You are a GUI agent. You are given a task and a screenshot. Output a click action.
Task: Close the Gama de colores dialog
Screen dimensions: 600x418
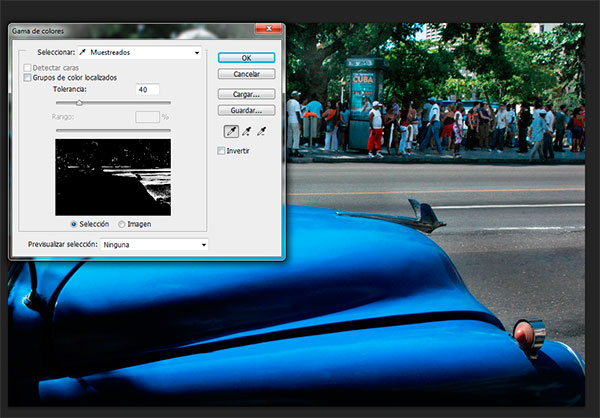(269, 29)
